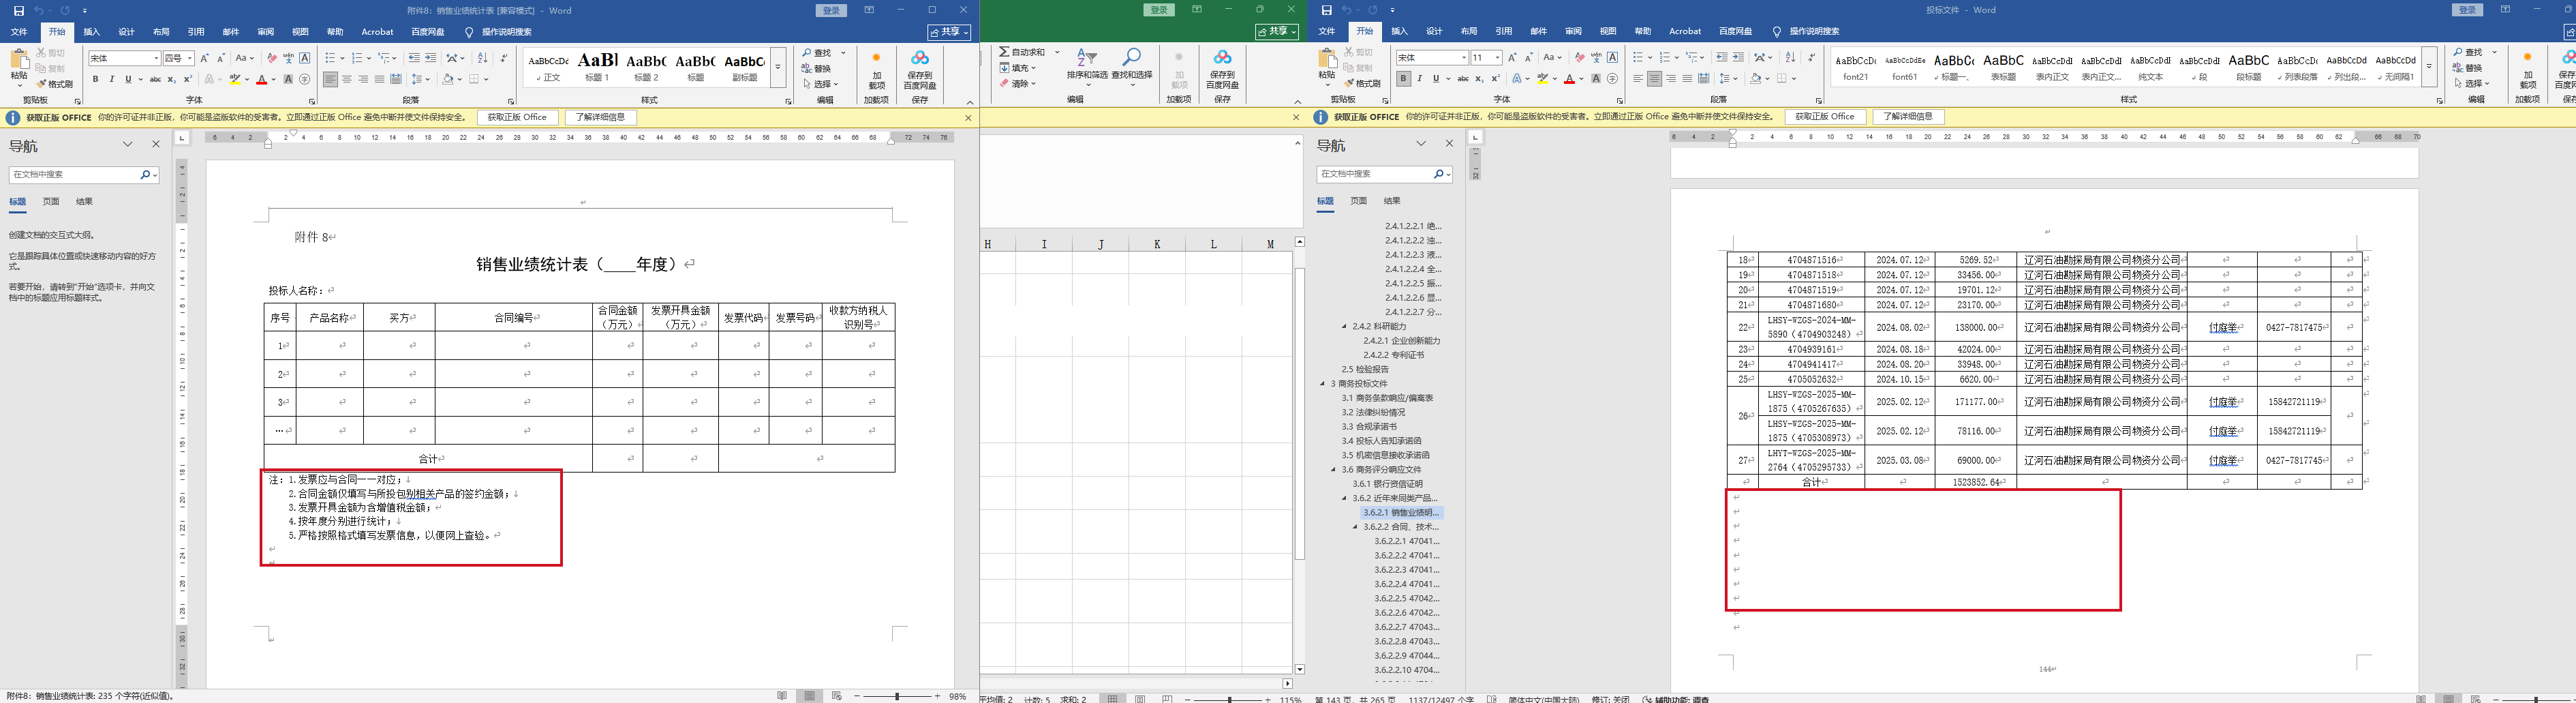Viewport: 2576px width, 703px height.
Task: Open the 视图 tab in the 投标文件 Word window
Action: point(1608,31)
